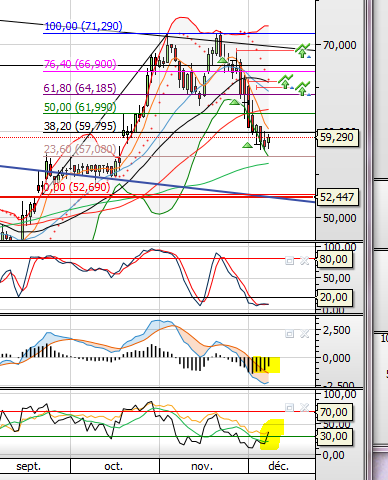Click the oct. label on time axis
The width and height of the screenshot is (388, 480).
coord(113,466)
